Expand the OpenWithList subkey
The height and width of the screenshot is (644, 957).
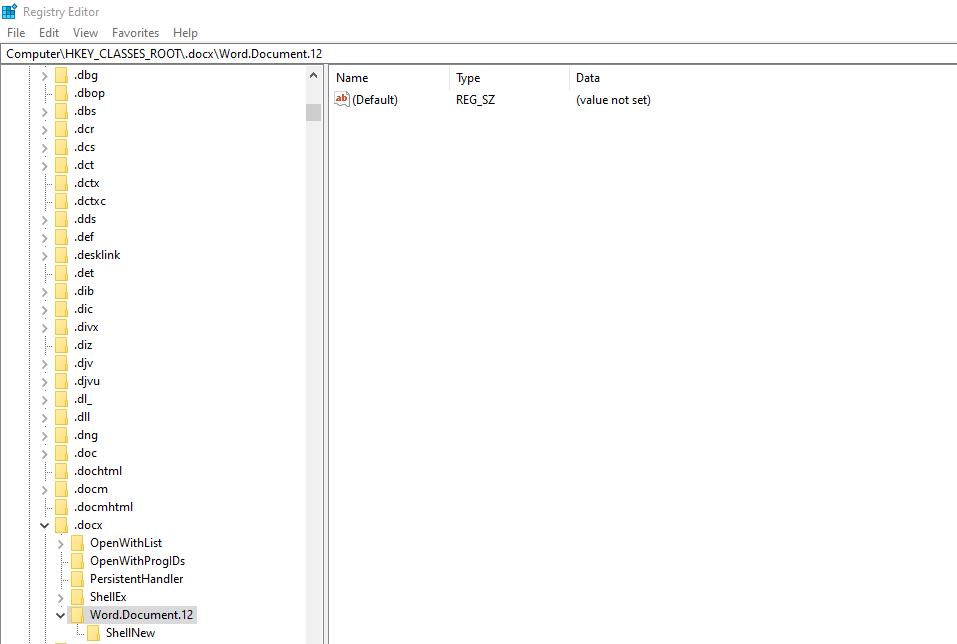(60, 545)
